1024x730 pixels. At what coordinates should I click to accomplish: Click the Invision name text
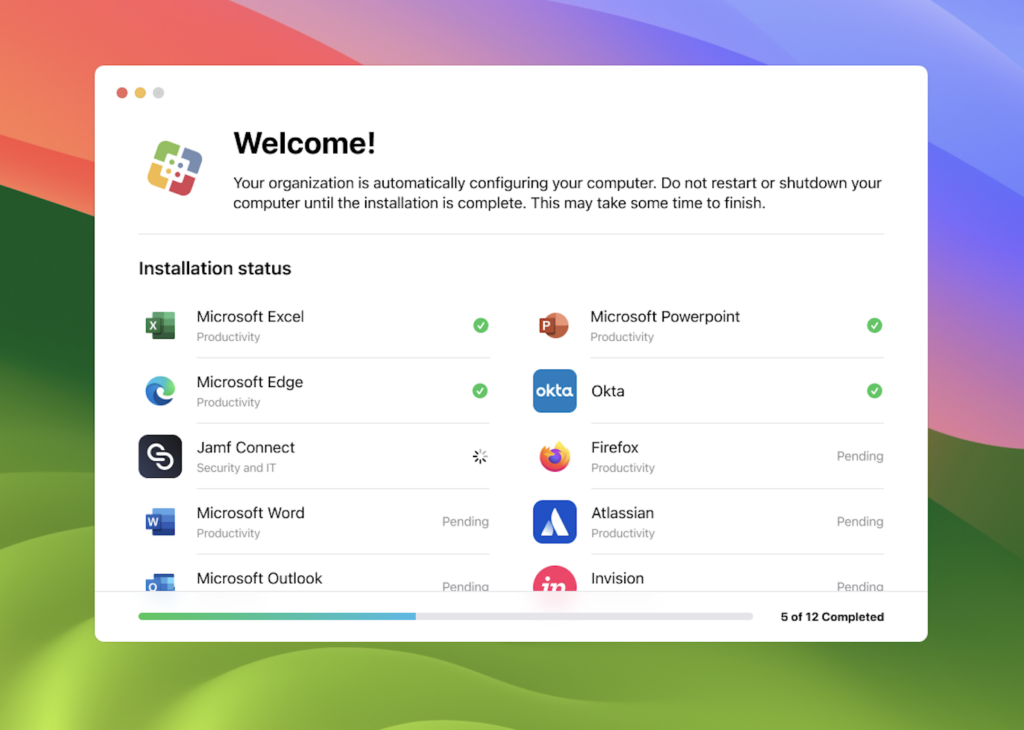point(617,578)
